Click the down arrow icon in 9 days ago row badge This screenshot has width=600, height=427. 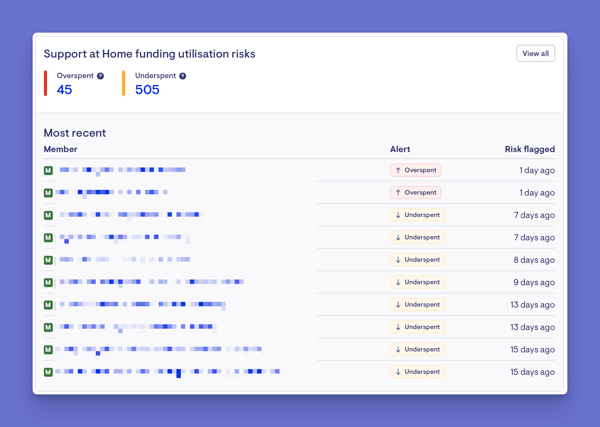tap(398, 282)
